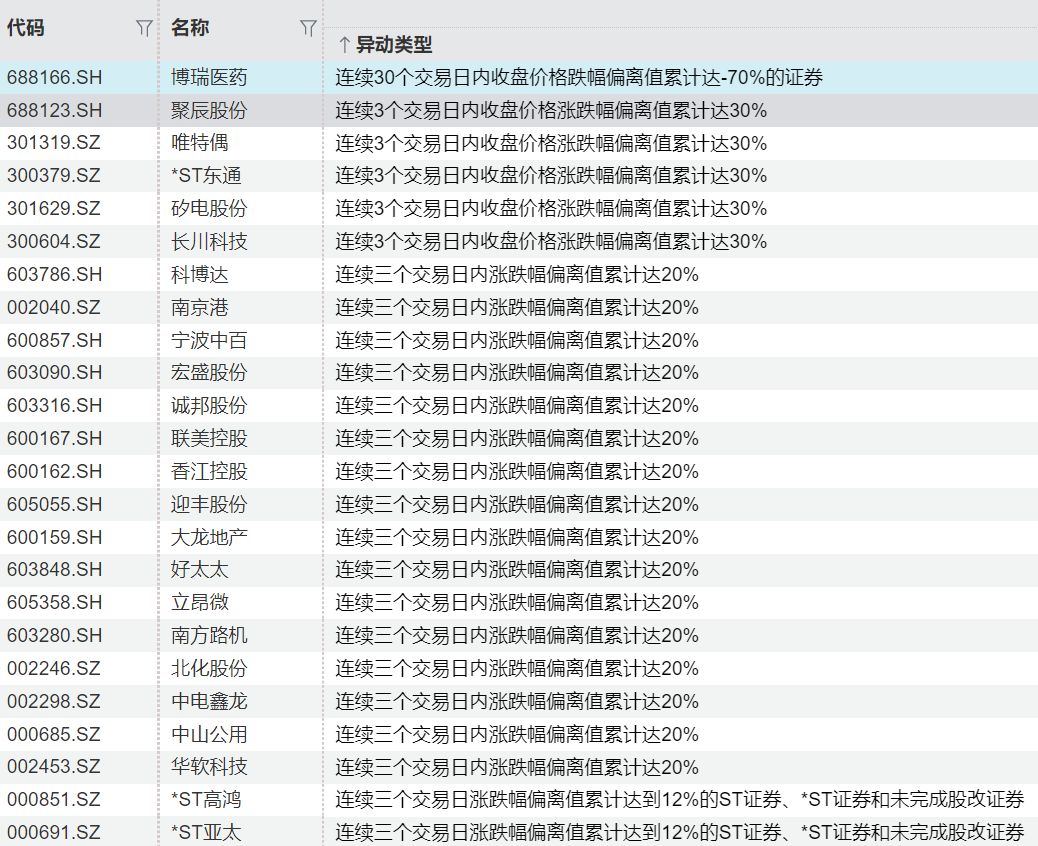Screen dimensions: 1038x846
Task: Select stock name 诚邦股份
Action: coord(209,406)
